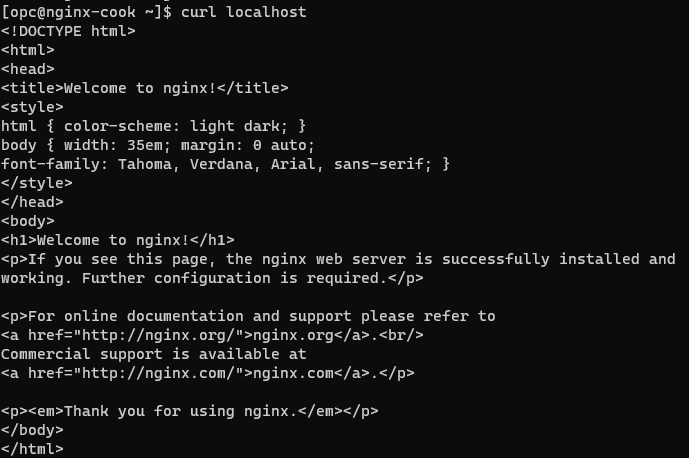The image size is (689, 458).
Task: Click 'Further configuration is required' text
Action: pos(230,278)
